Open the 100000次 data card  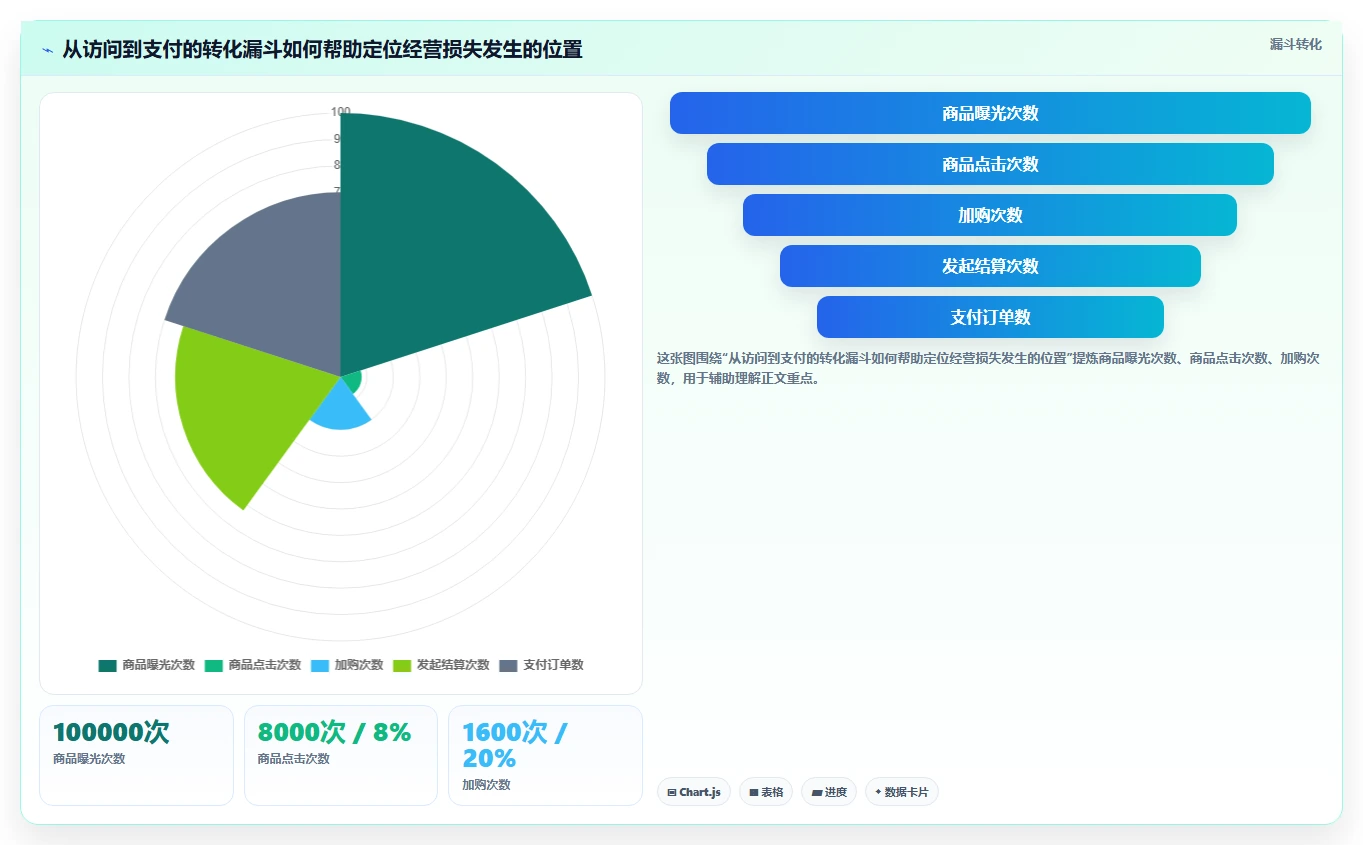(136, 755)
